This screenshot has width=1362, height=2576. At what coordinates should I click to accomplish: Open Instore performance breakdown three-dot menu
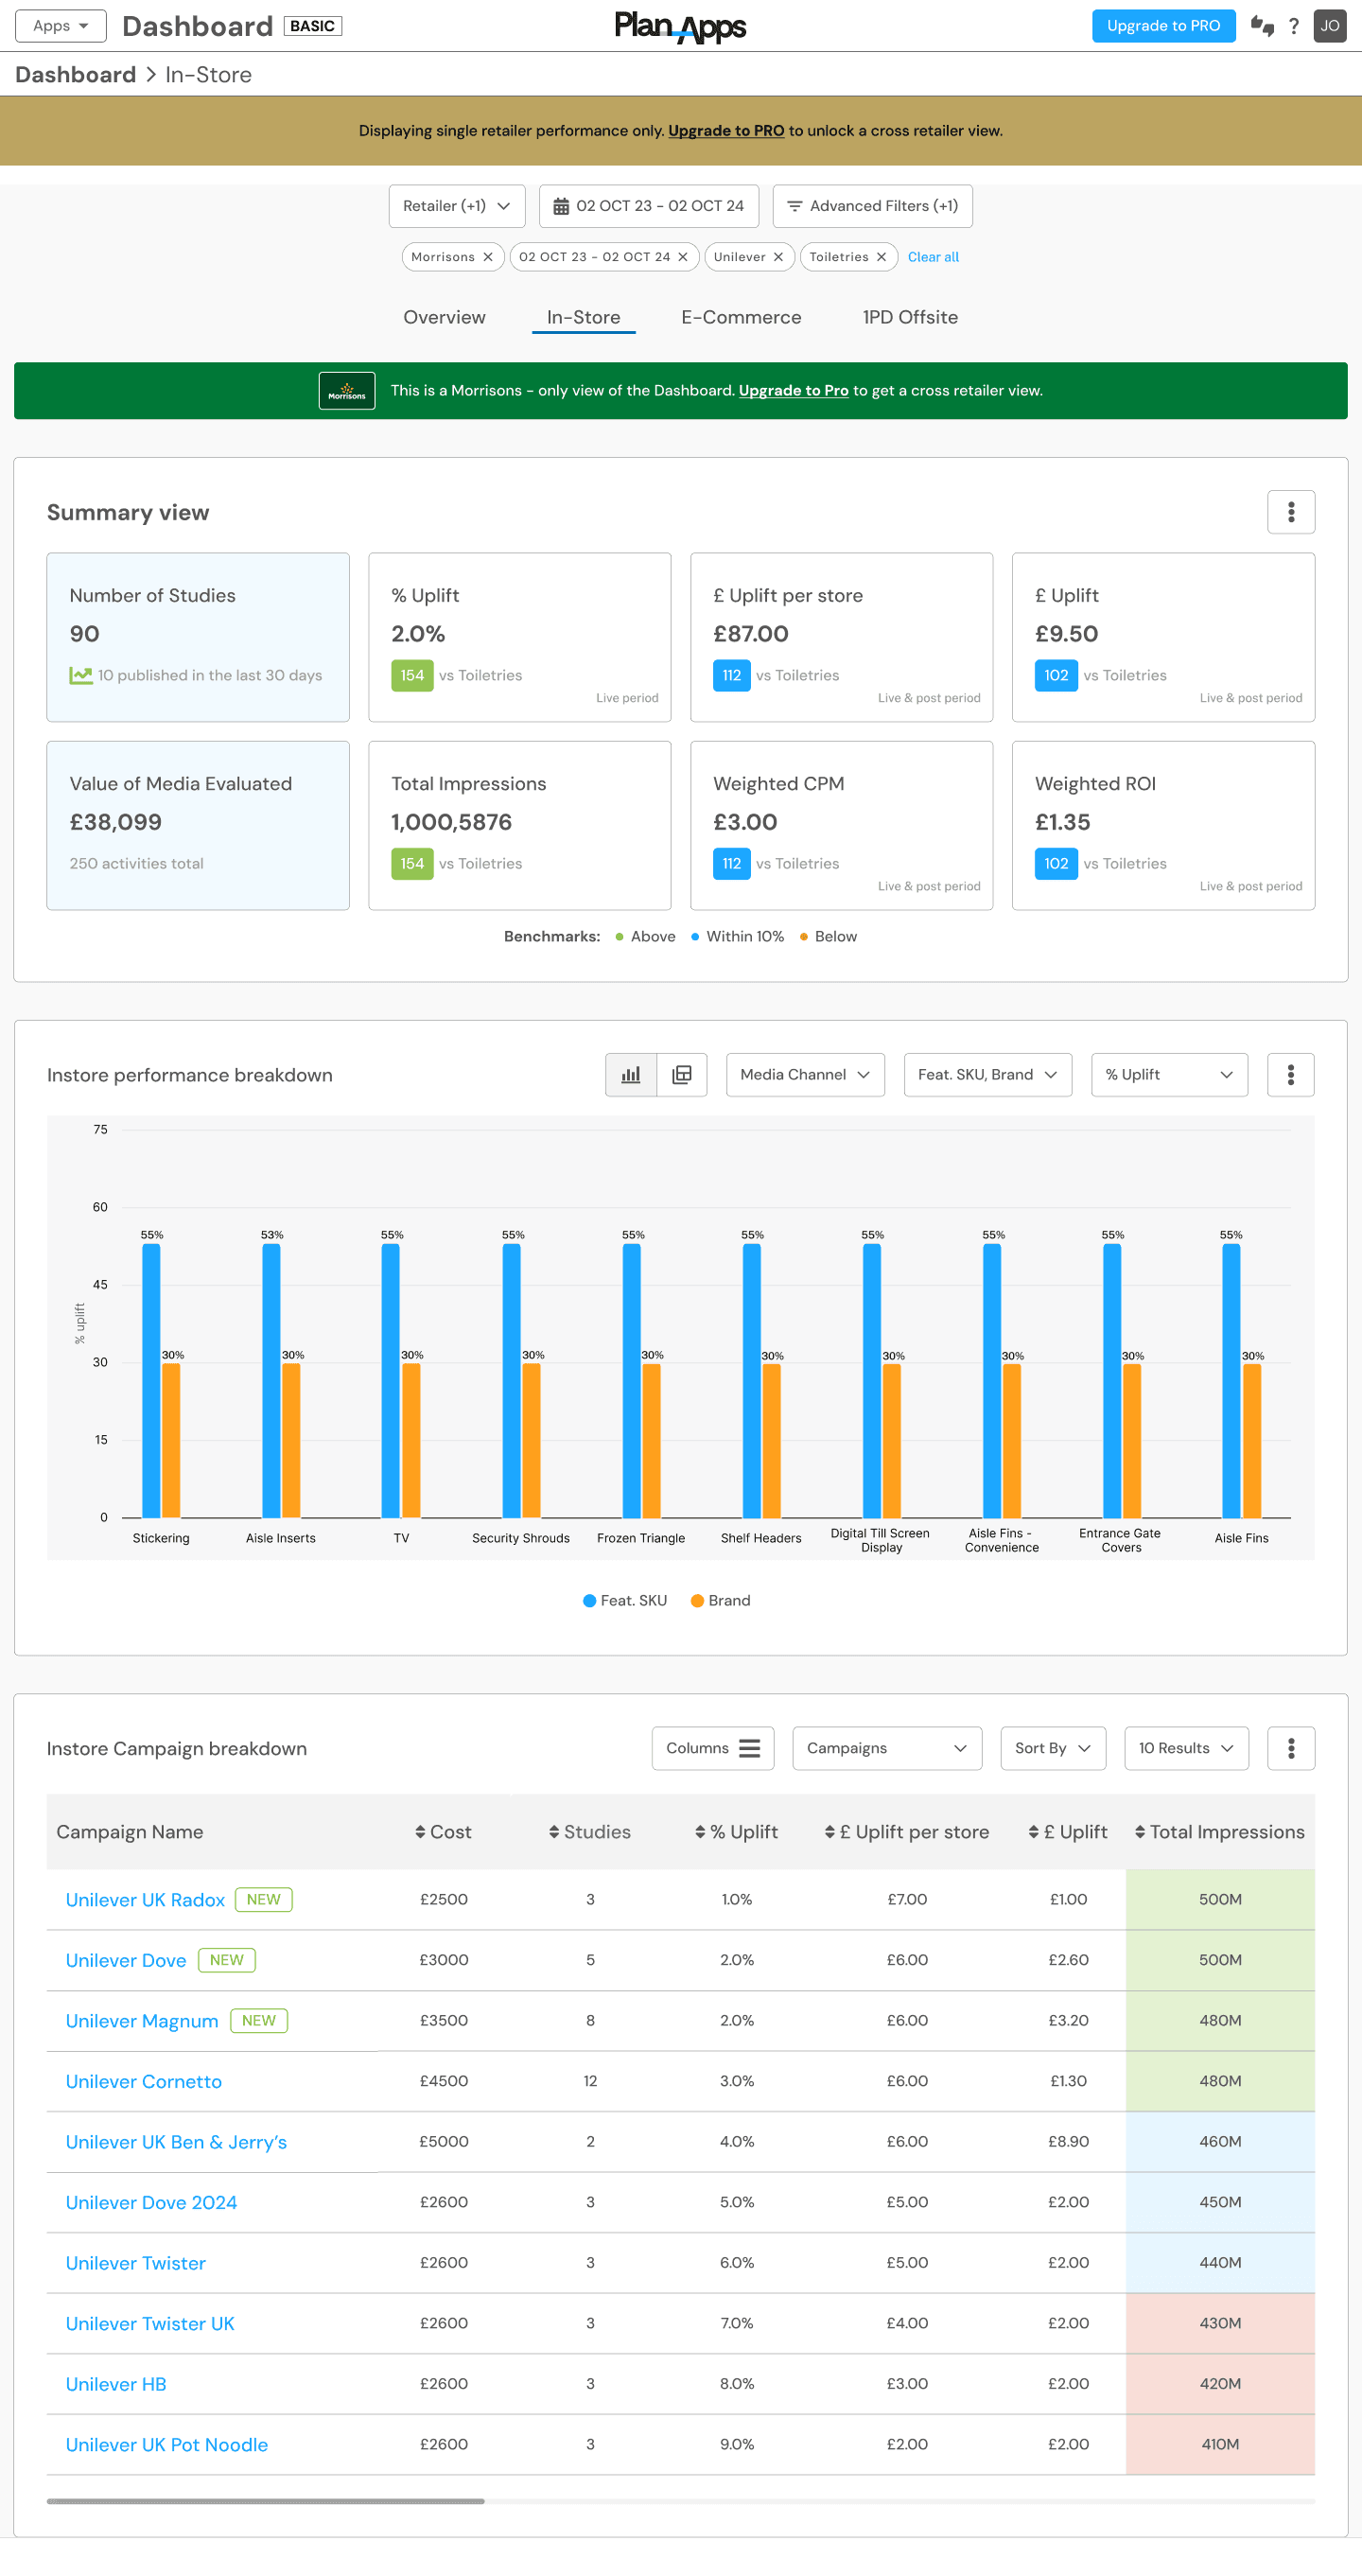(x=1291, y=1075)
